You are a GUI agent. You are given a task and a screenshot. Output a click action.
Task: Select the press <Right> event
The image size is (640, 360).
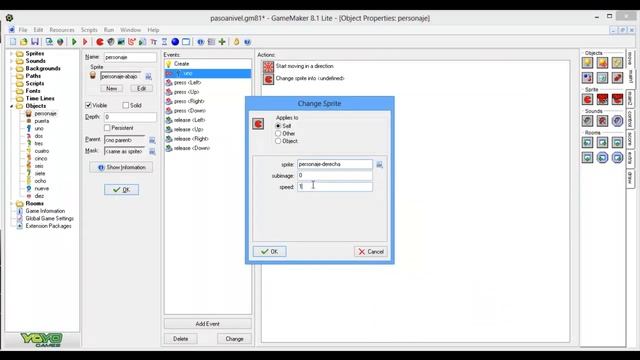point(208,101)
